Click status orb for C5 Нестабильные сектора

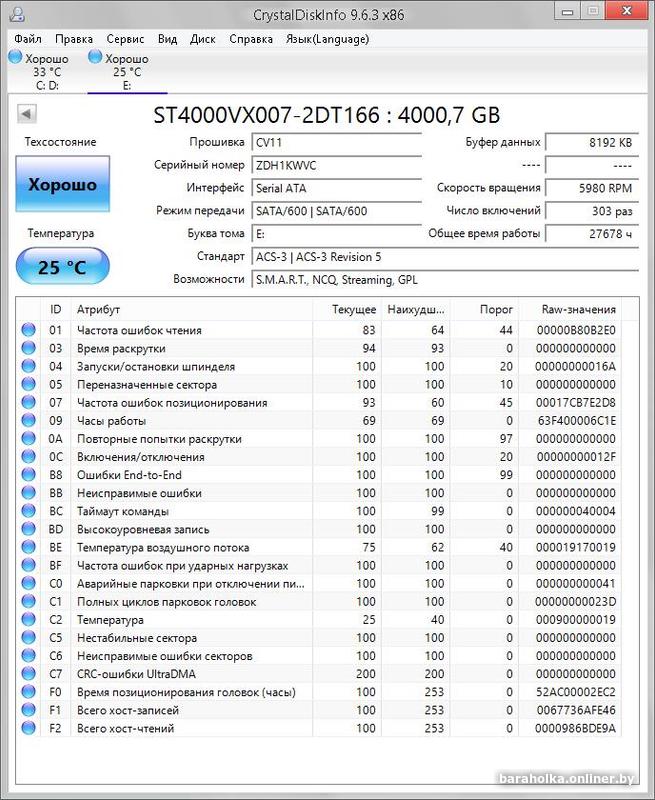pos(29,638)
